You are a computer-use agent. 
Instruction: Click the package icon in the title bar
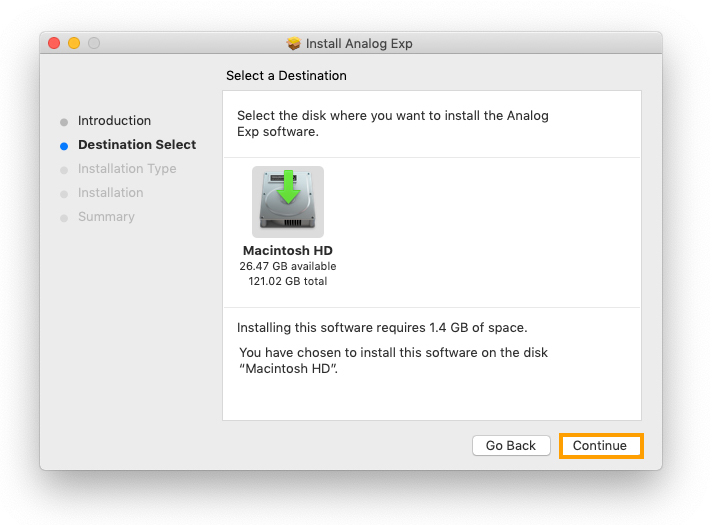point(293,44)
